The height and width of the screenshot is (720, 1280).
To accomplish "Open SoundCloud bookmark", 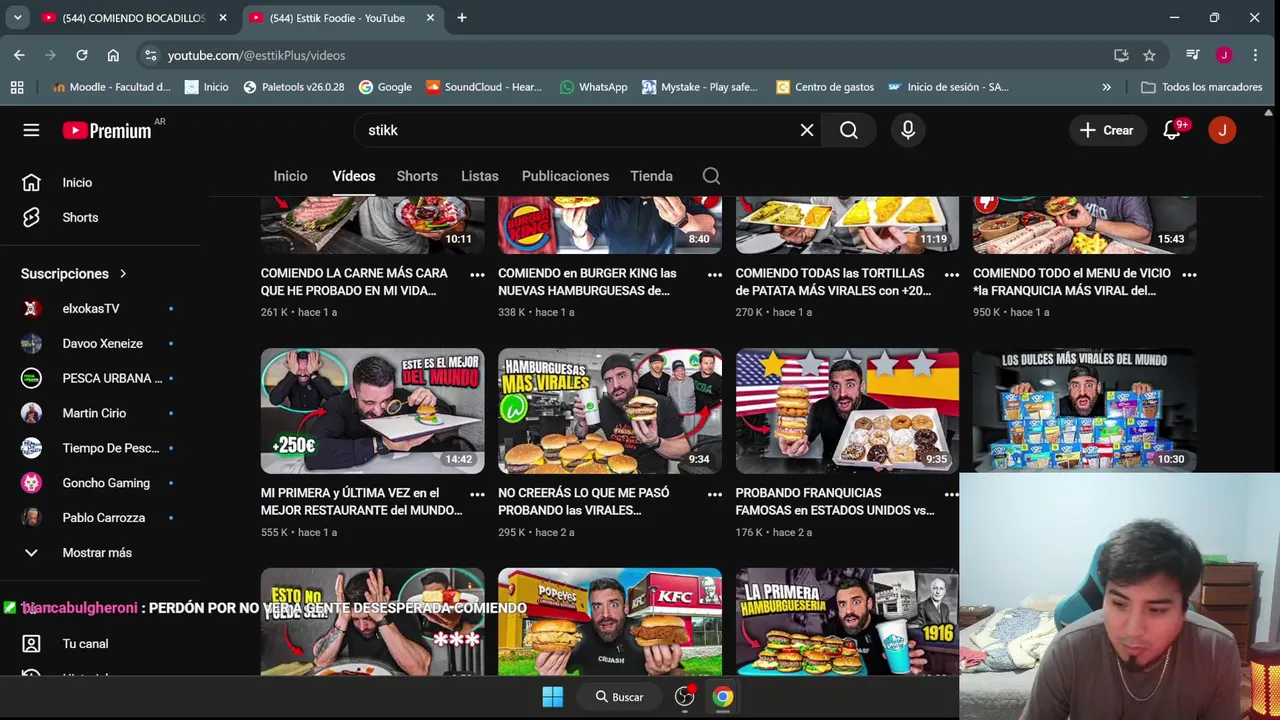I will [x=483, y=87].
